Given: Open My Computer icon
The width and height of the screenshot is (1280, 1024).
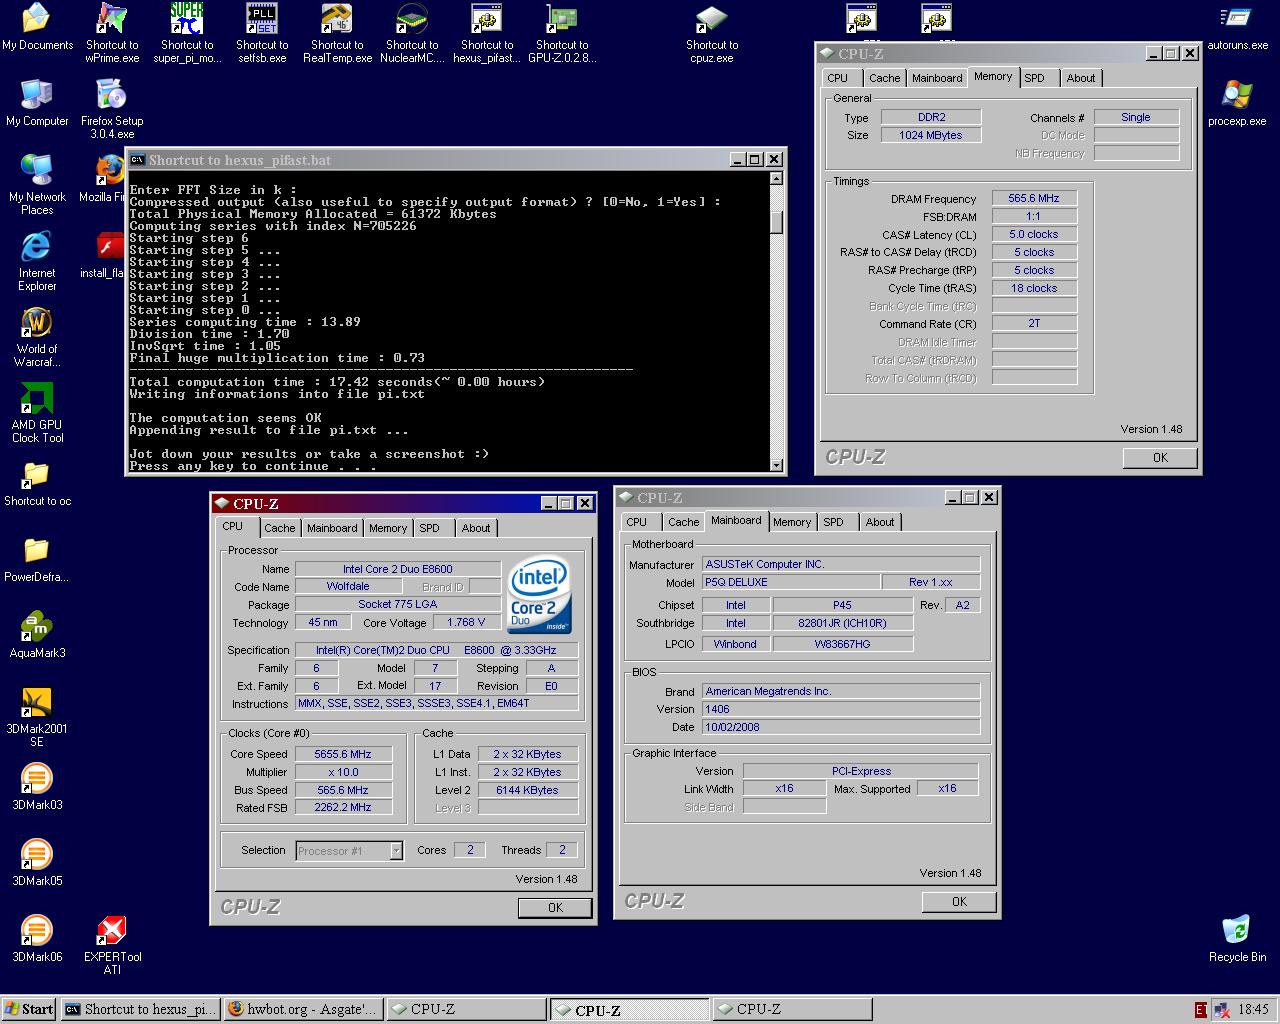Looking at the screenshot, I should [37, 103].
